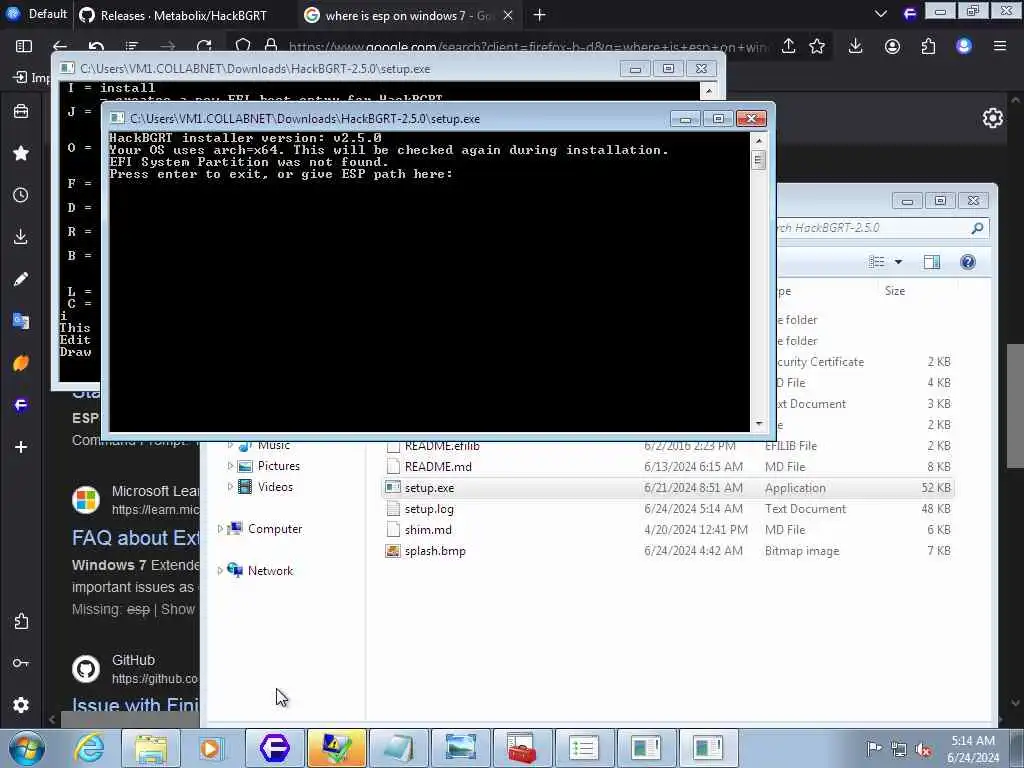The height and width of the screenshot is (768, 1024).
Task: Expand the Videos library tree node
Action: pos(230,487)
